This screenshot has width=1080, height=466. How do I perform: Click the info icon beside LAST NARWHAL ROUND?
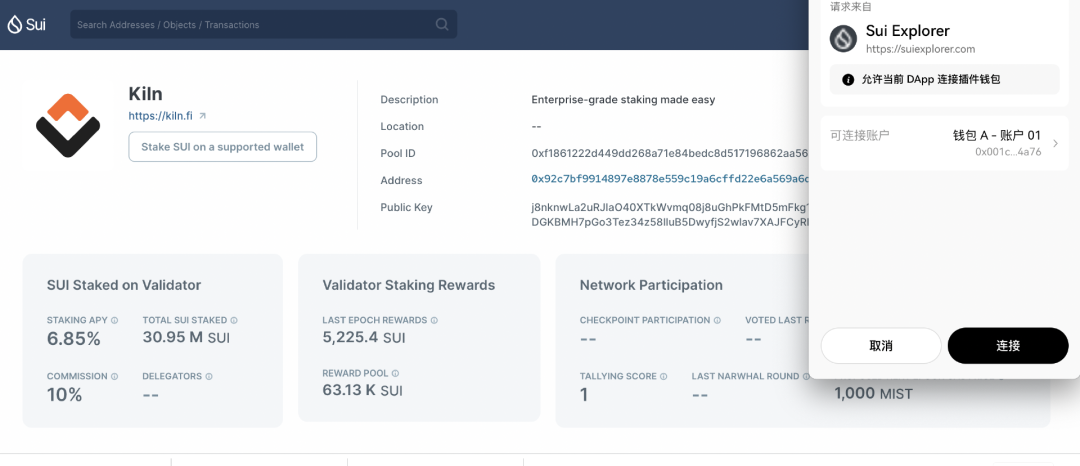[807, 377]
